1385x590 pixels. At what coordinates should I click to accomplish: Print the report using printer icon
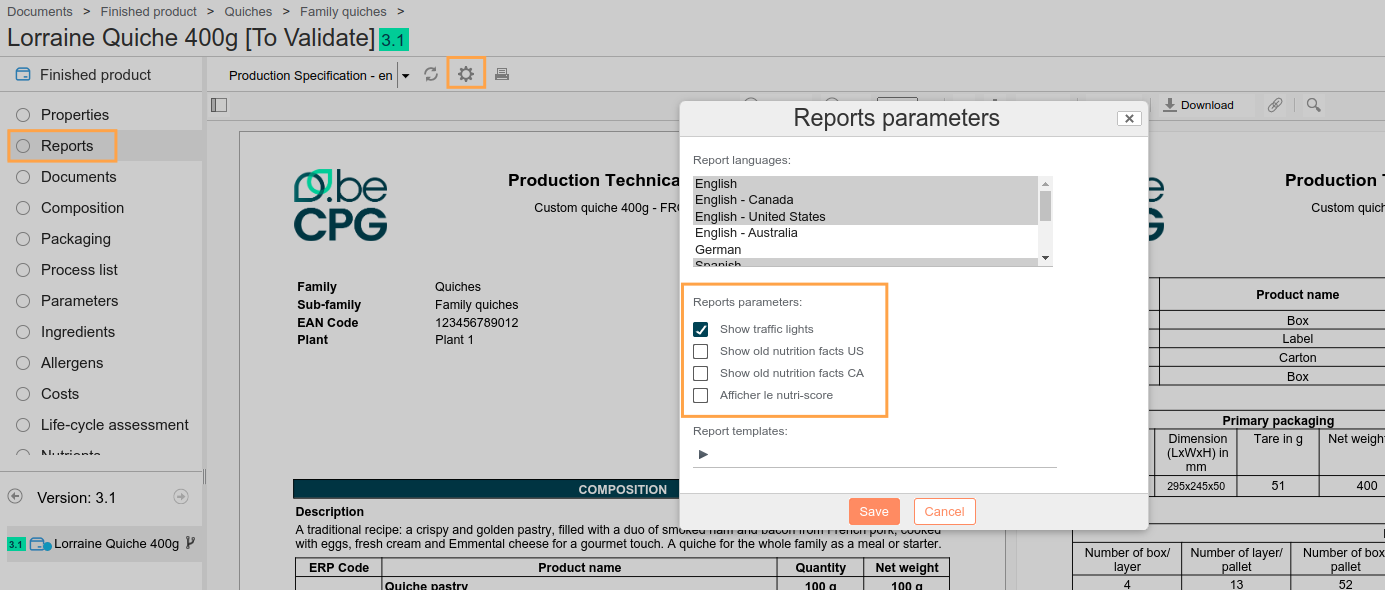[502, 74]
